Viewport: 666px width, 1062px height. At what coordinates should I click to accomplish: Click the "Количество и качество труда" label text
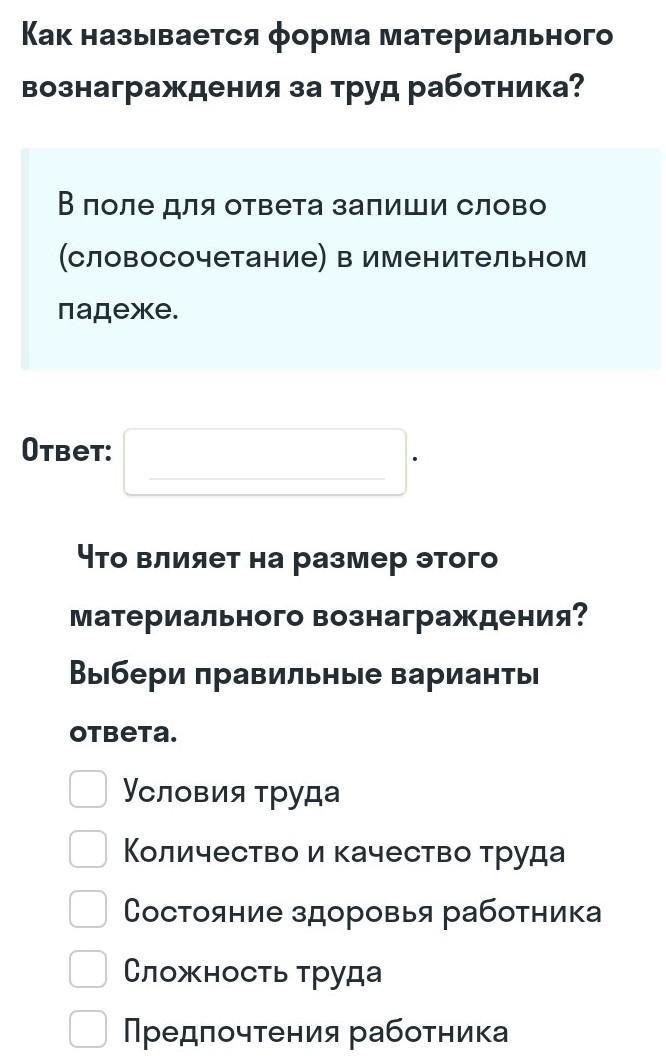click(x=344, y=852)
